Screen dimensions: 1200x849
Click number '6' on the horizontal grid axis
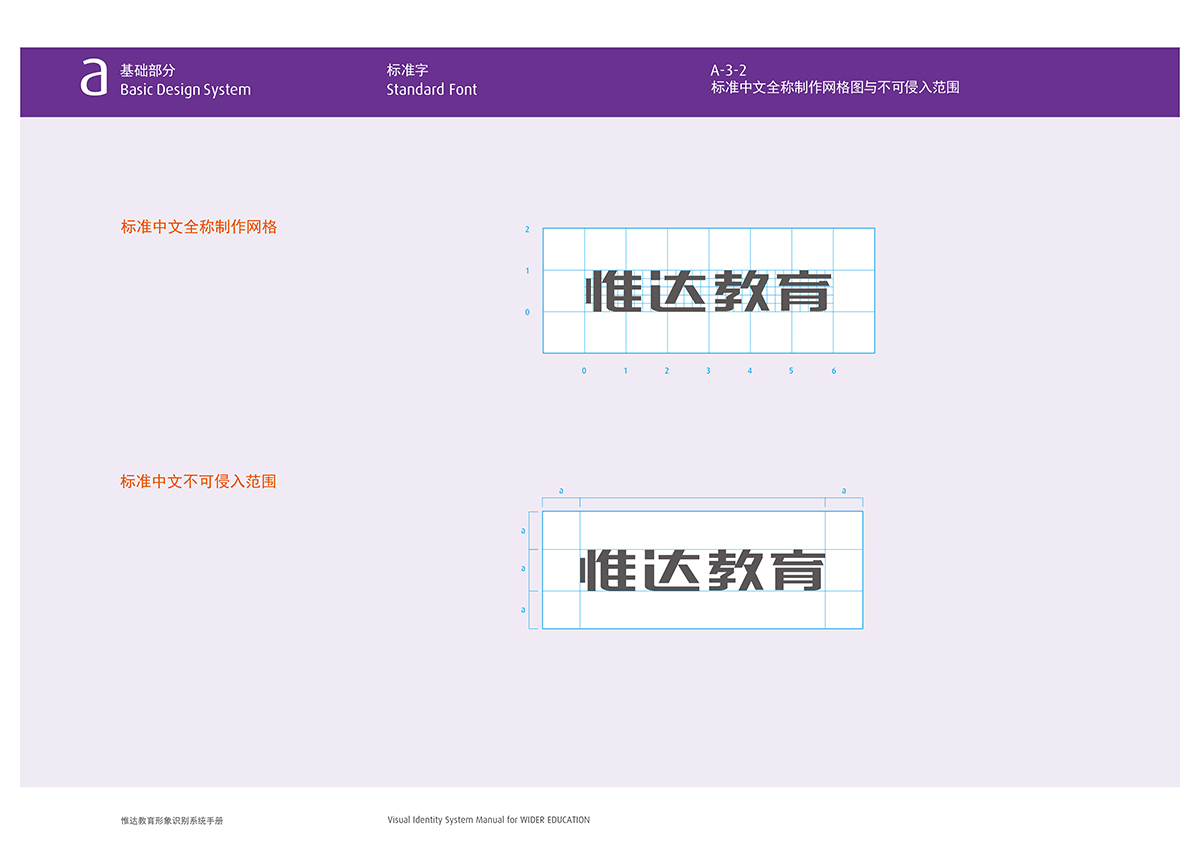point(833,371)
